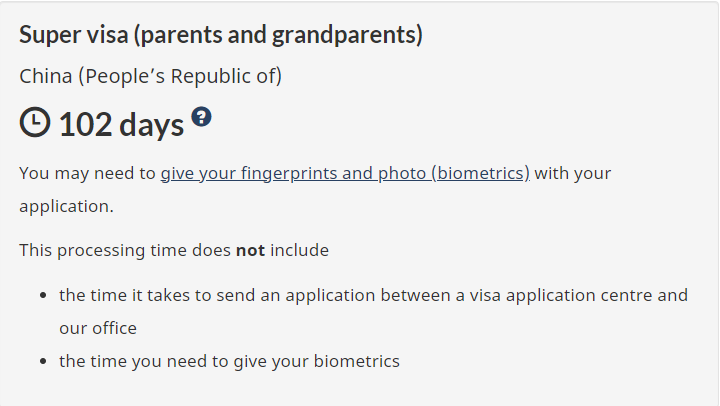The width and height of the screenshot is (720, 406).
Task: Click the second bullet point marker
Action: click(x=44, y=361)
